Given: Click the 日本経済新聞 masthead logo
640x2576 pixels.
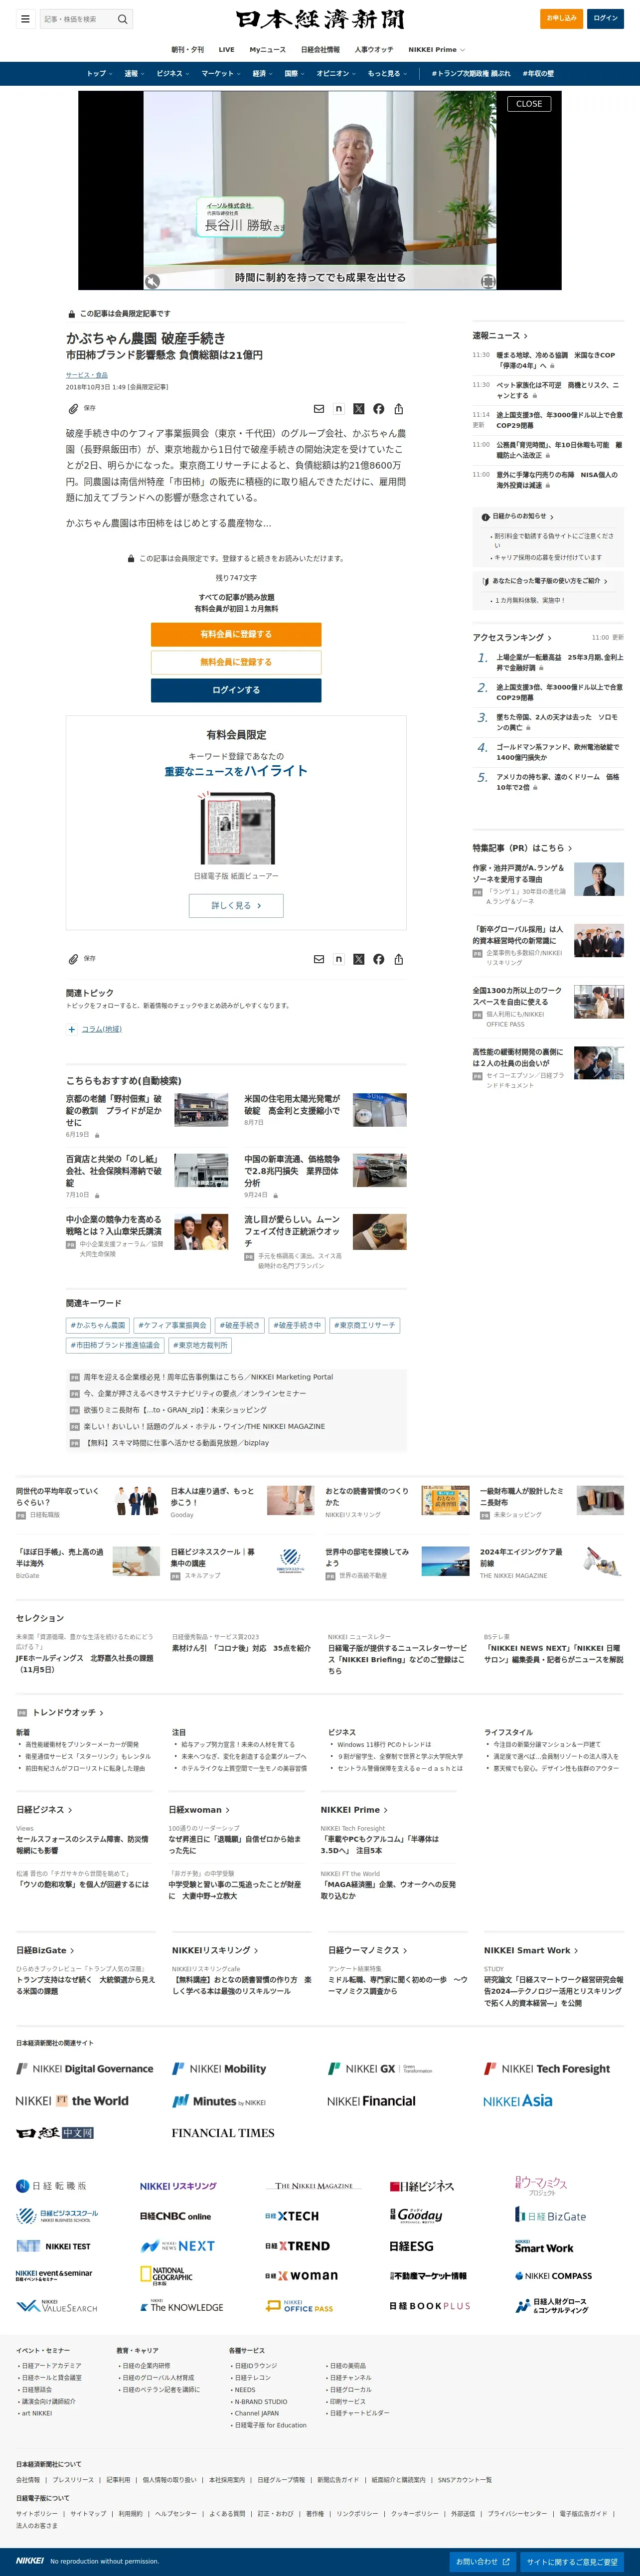Looking at the screenshot, I should pyautogui.click(x=320, y=19).
